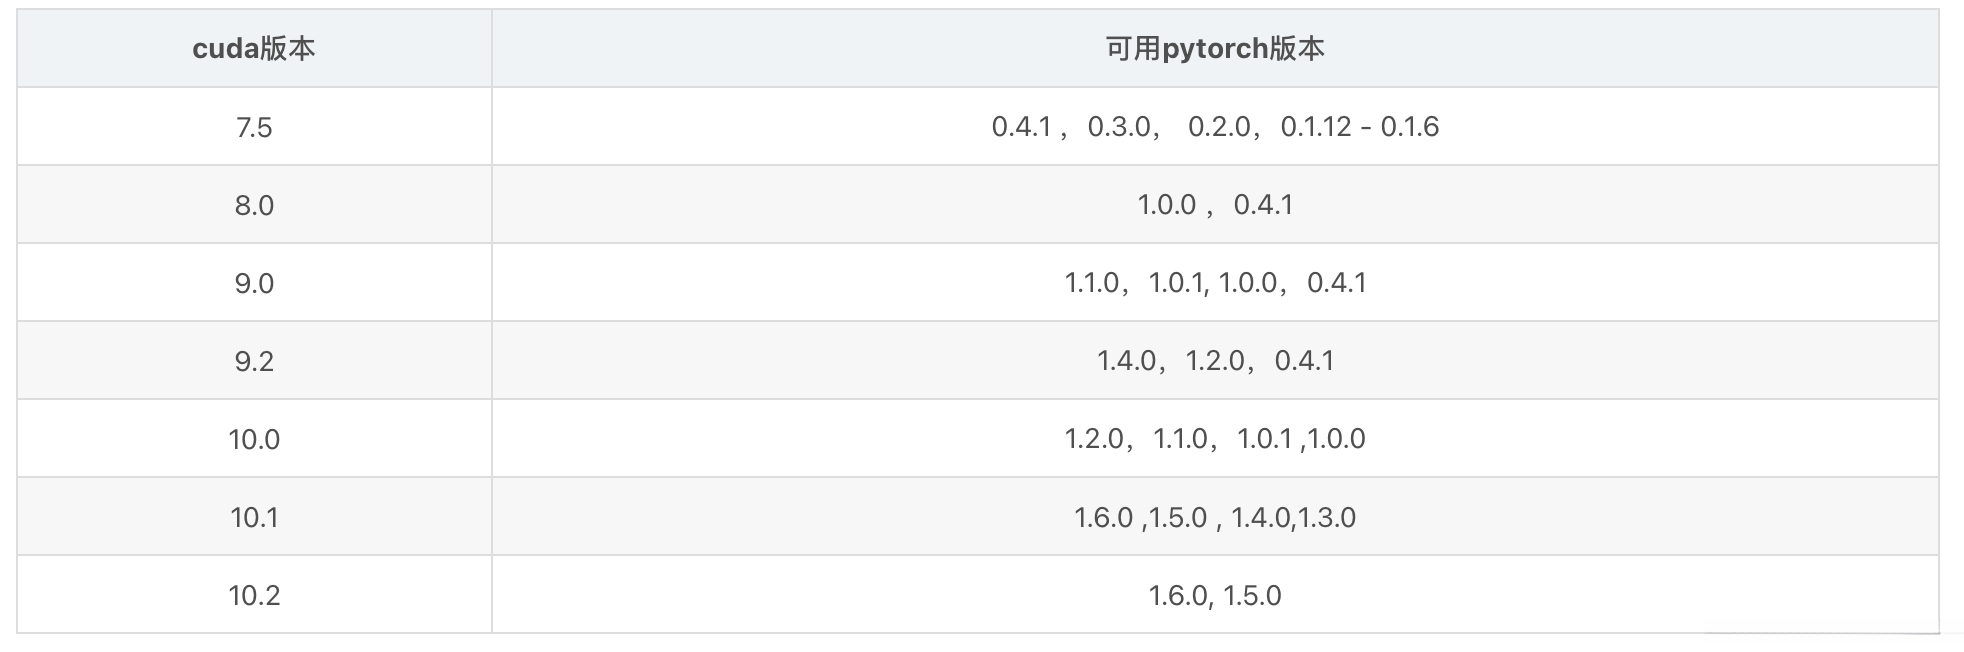Select the cuda 7.5 cell
Image resolution: width=1964 pixels, height=652 pixels.
point(254,127)
